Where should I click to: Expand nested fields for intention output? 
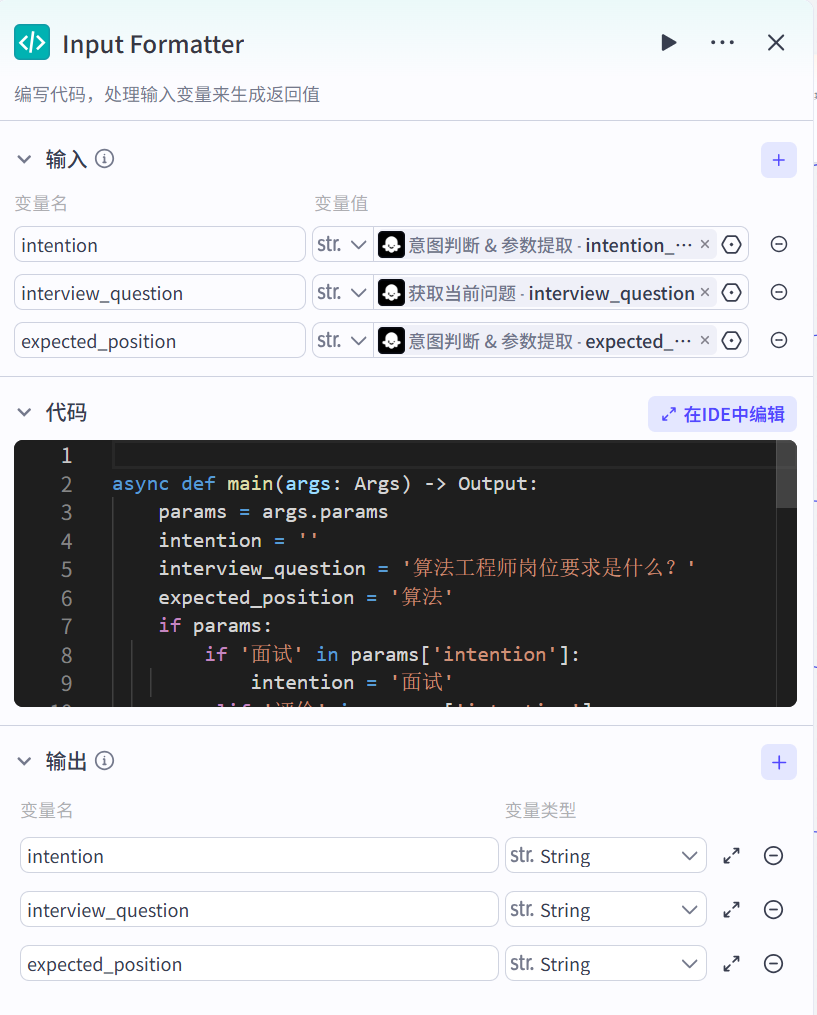731,856
